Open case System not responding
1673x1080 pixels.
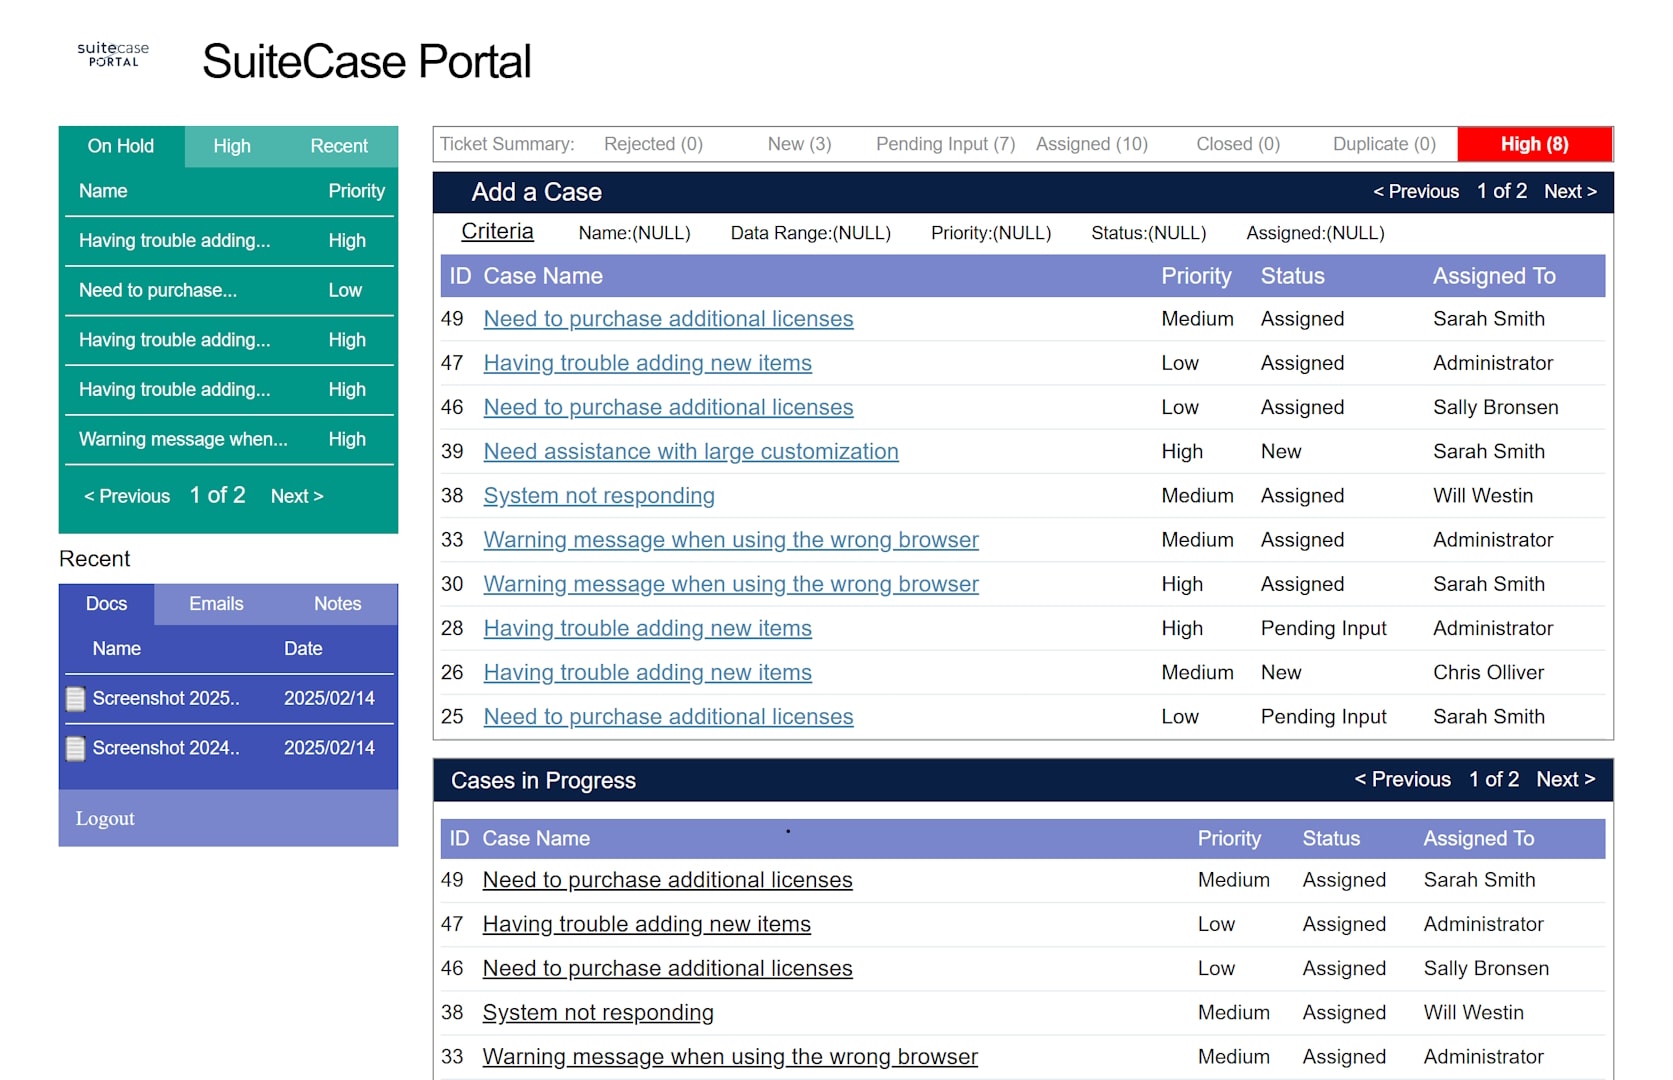(x=598, y=495)
